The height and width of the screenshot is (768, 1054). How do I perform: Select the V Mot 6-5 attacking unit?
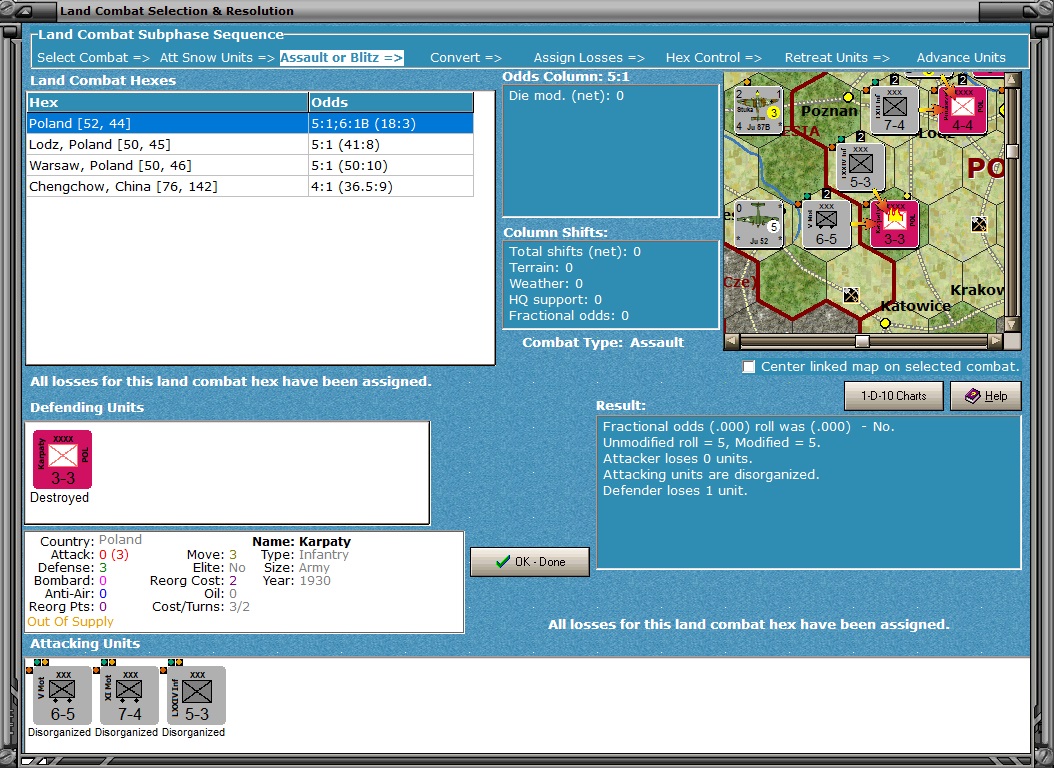pyautogui.click(x=63, y=695)
